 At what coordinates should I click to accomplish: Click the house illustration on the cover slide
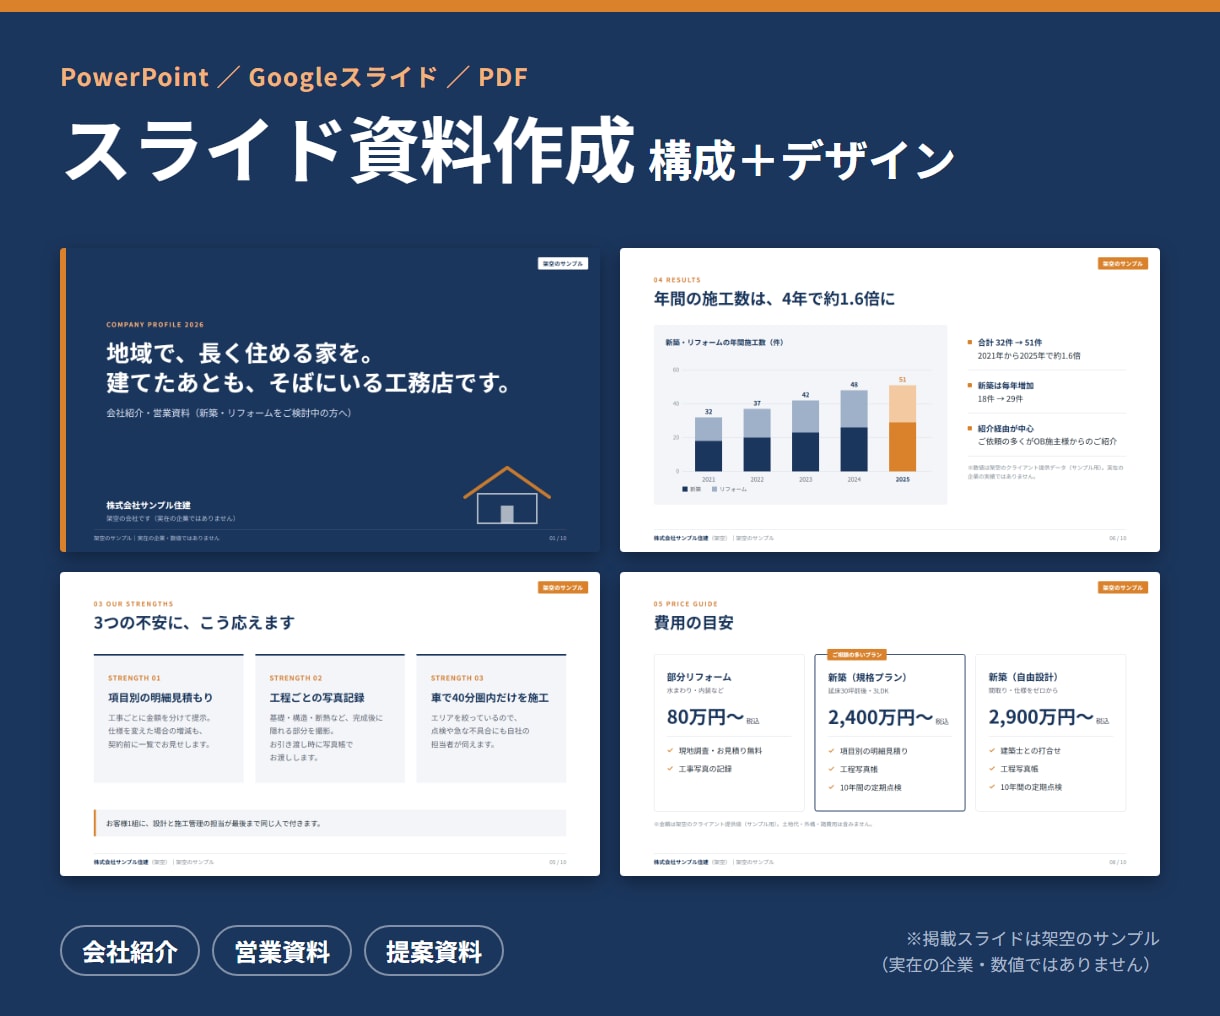tap(507, 495)
